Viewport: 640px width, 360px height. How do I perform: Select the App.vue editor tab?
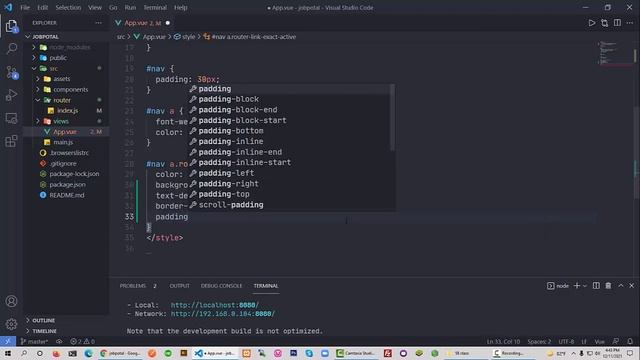coord(142,23)
